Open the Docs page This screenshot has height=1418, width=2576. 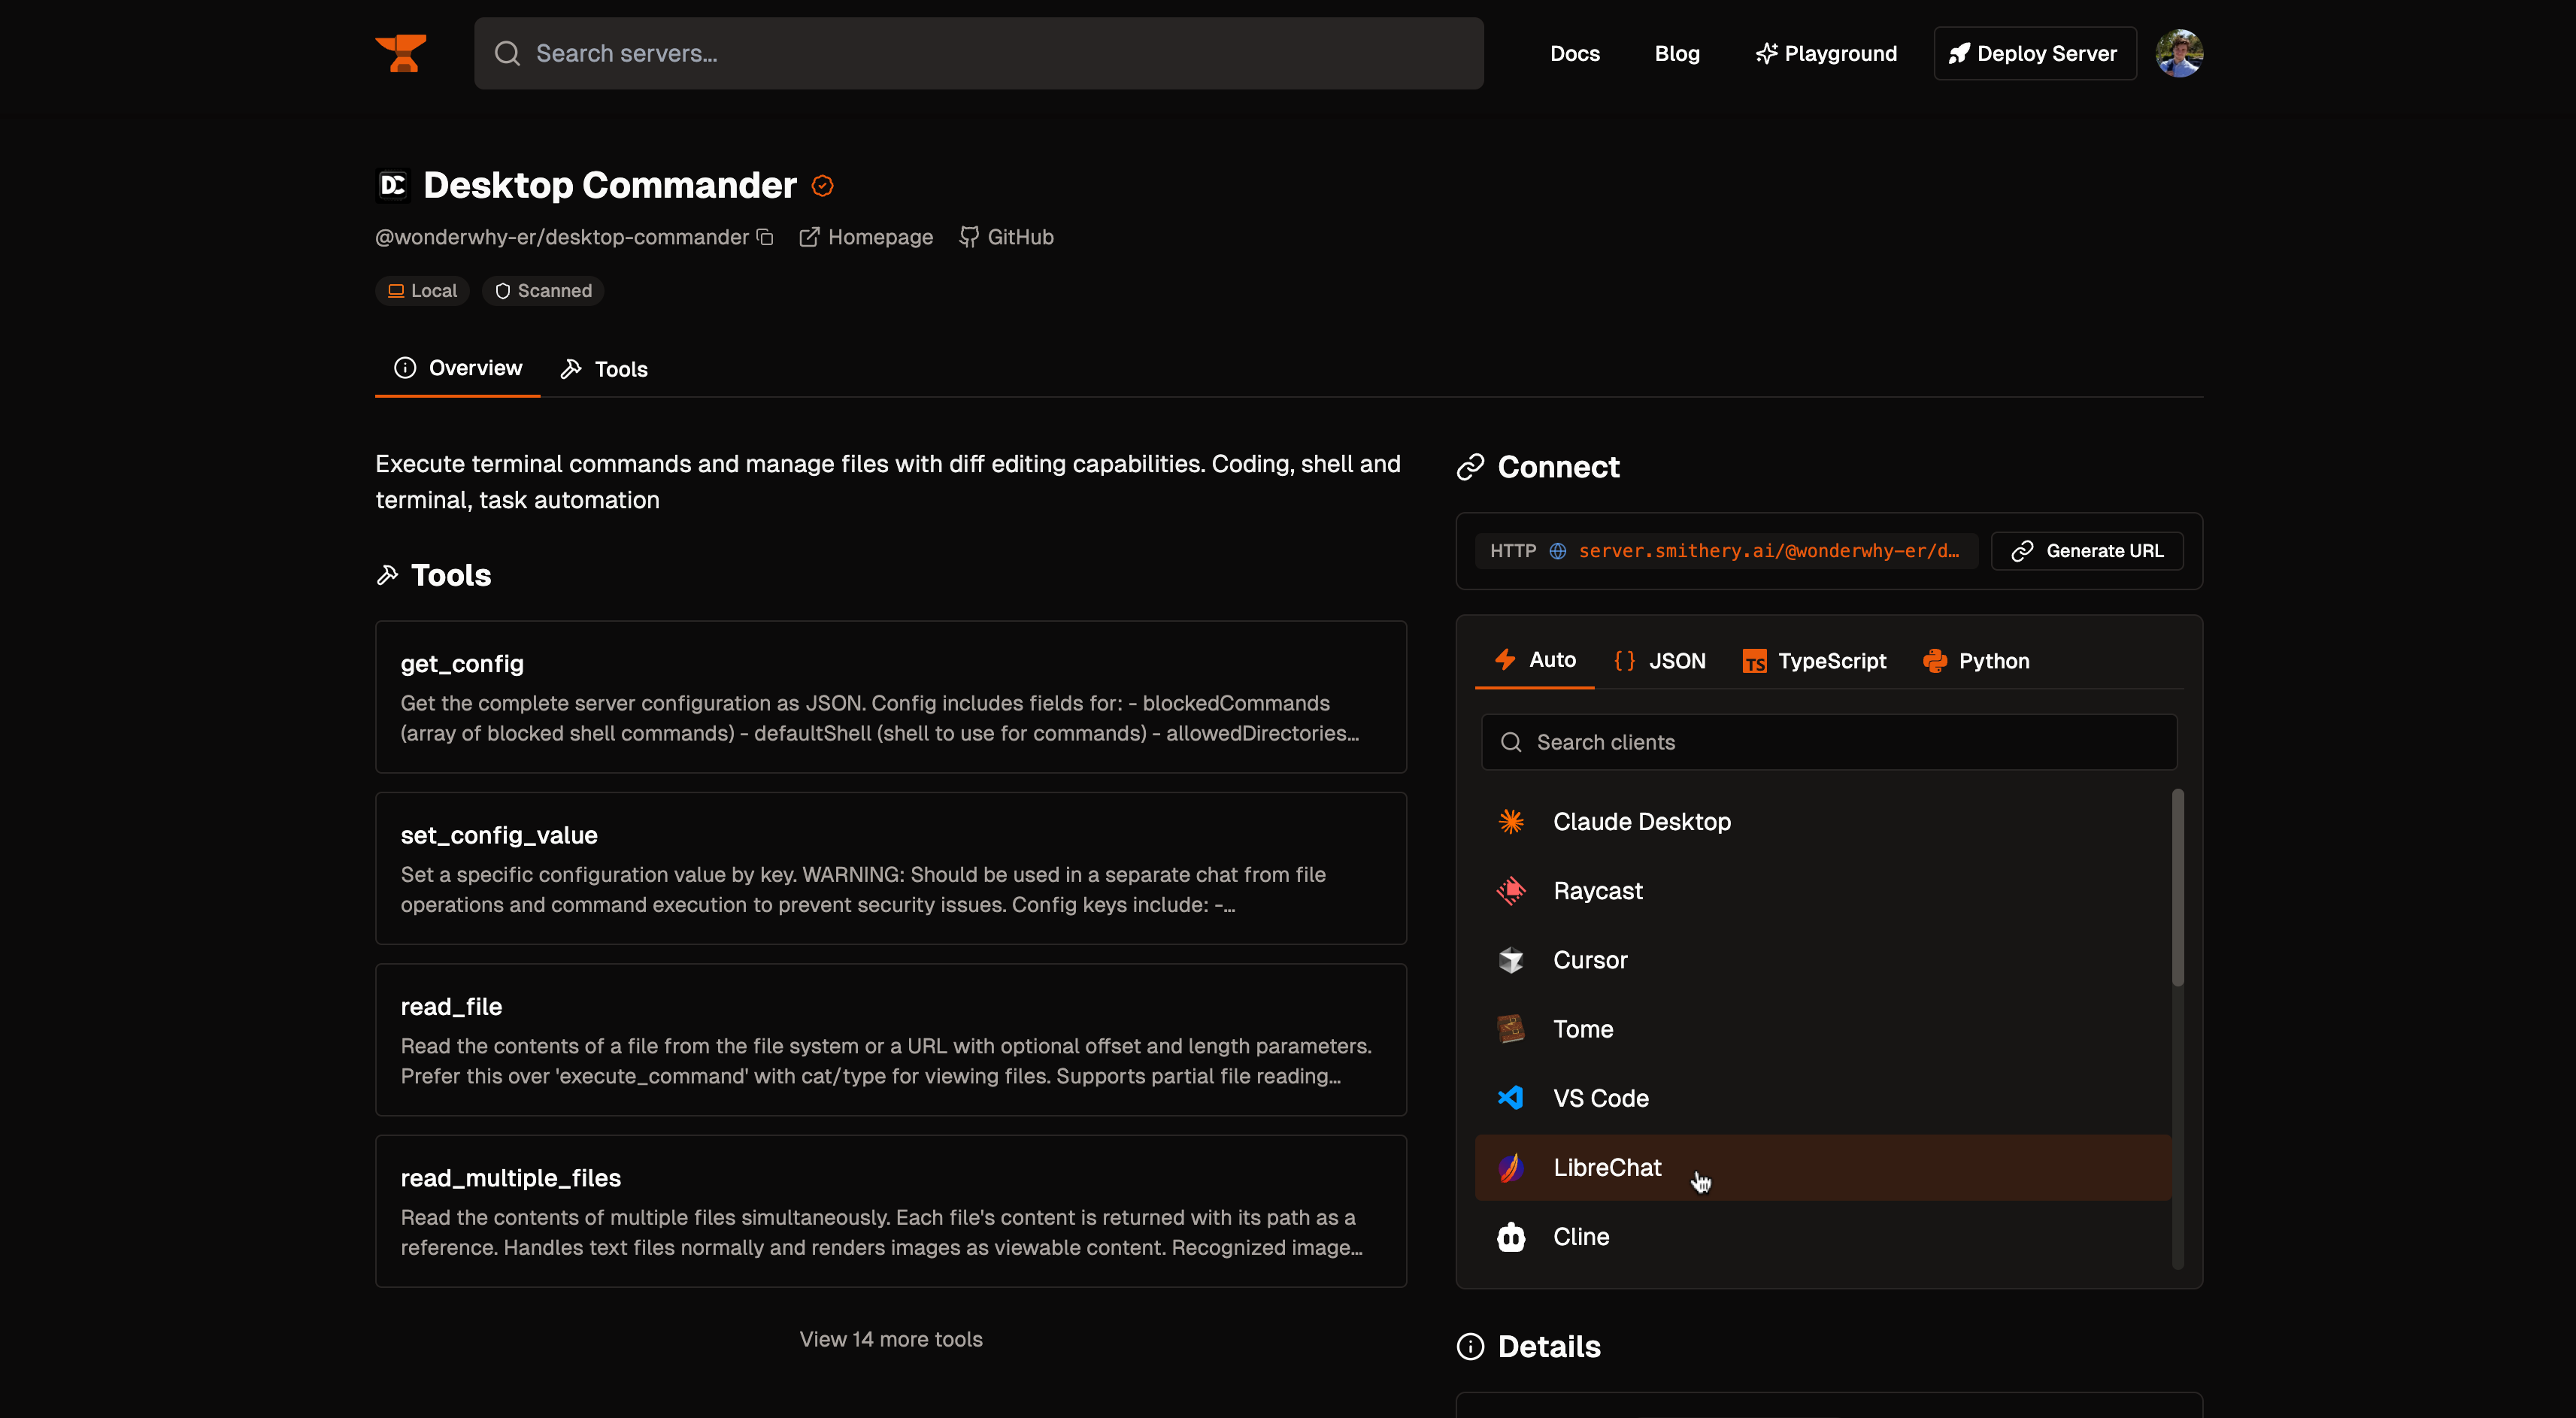[x=1575, y=53]
